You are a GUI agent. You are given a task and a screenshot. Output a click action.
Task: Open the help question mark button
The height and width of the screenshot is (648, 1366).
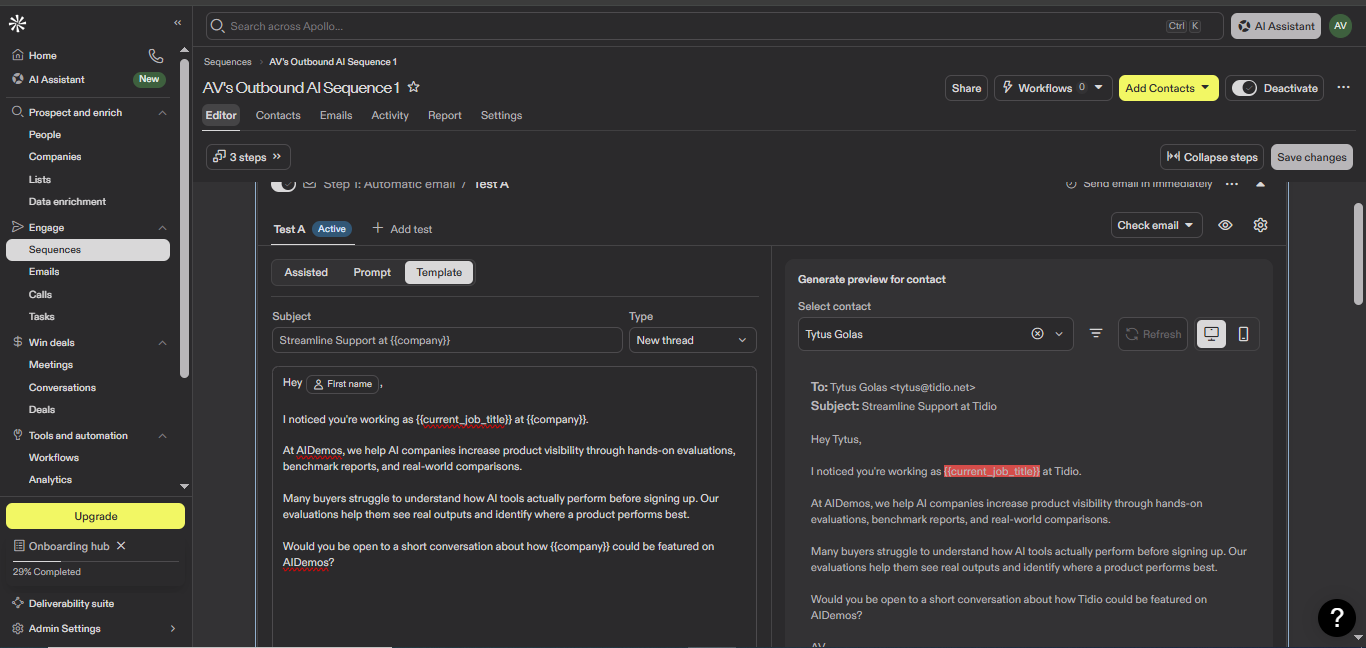(x=1337, y=617)
